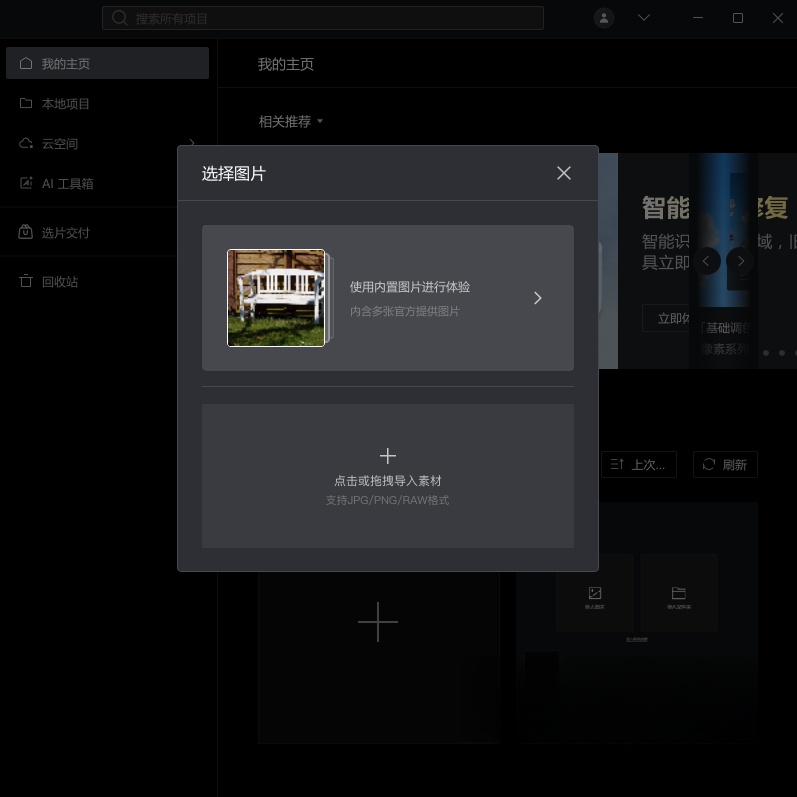Click the 支持JPG/PNG/RAW格式 hint text
Image resolution: width=797 pixels, height=797 pixels.
(x=387, y=500)
